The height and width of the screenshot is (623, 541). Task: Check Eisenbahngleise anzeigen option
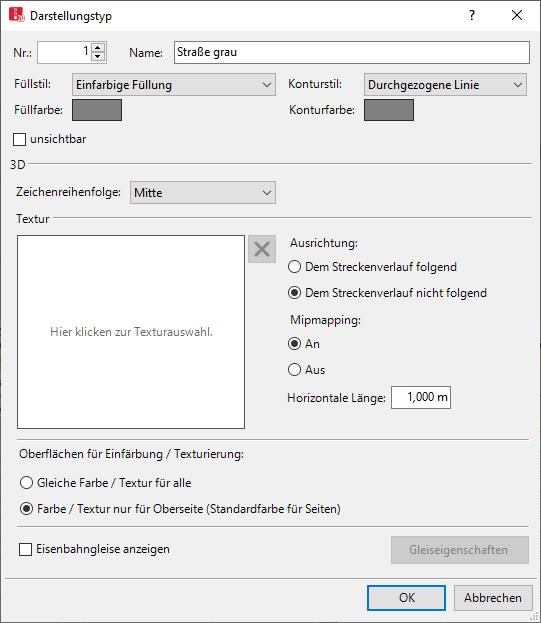[25, 549]
